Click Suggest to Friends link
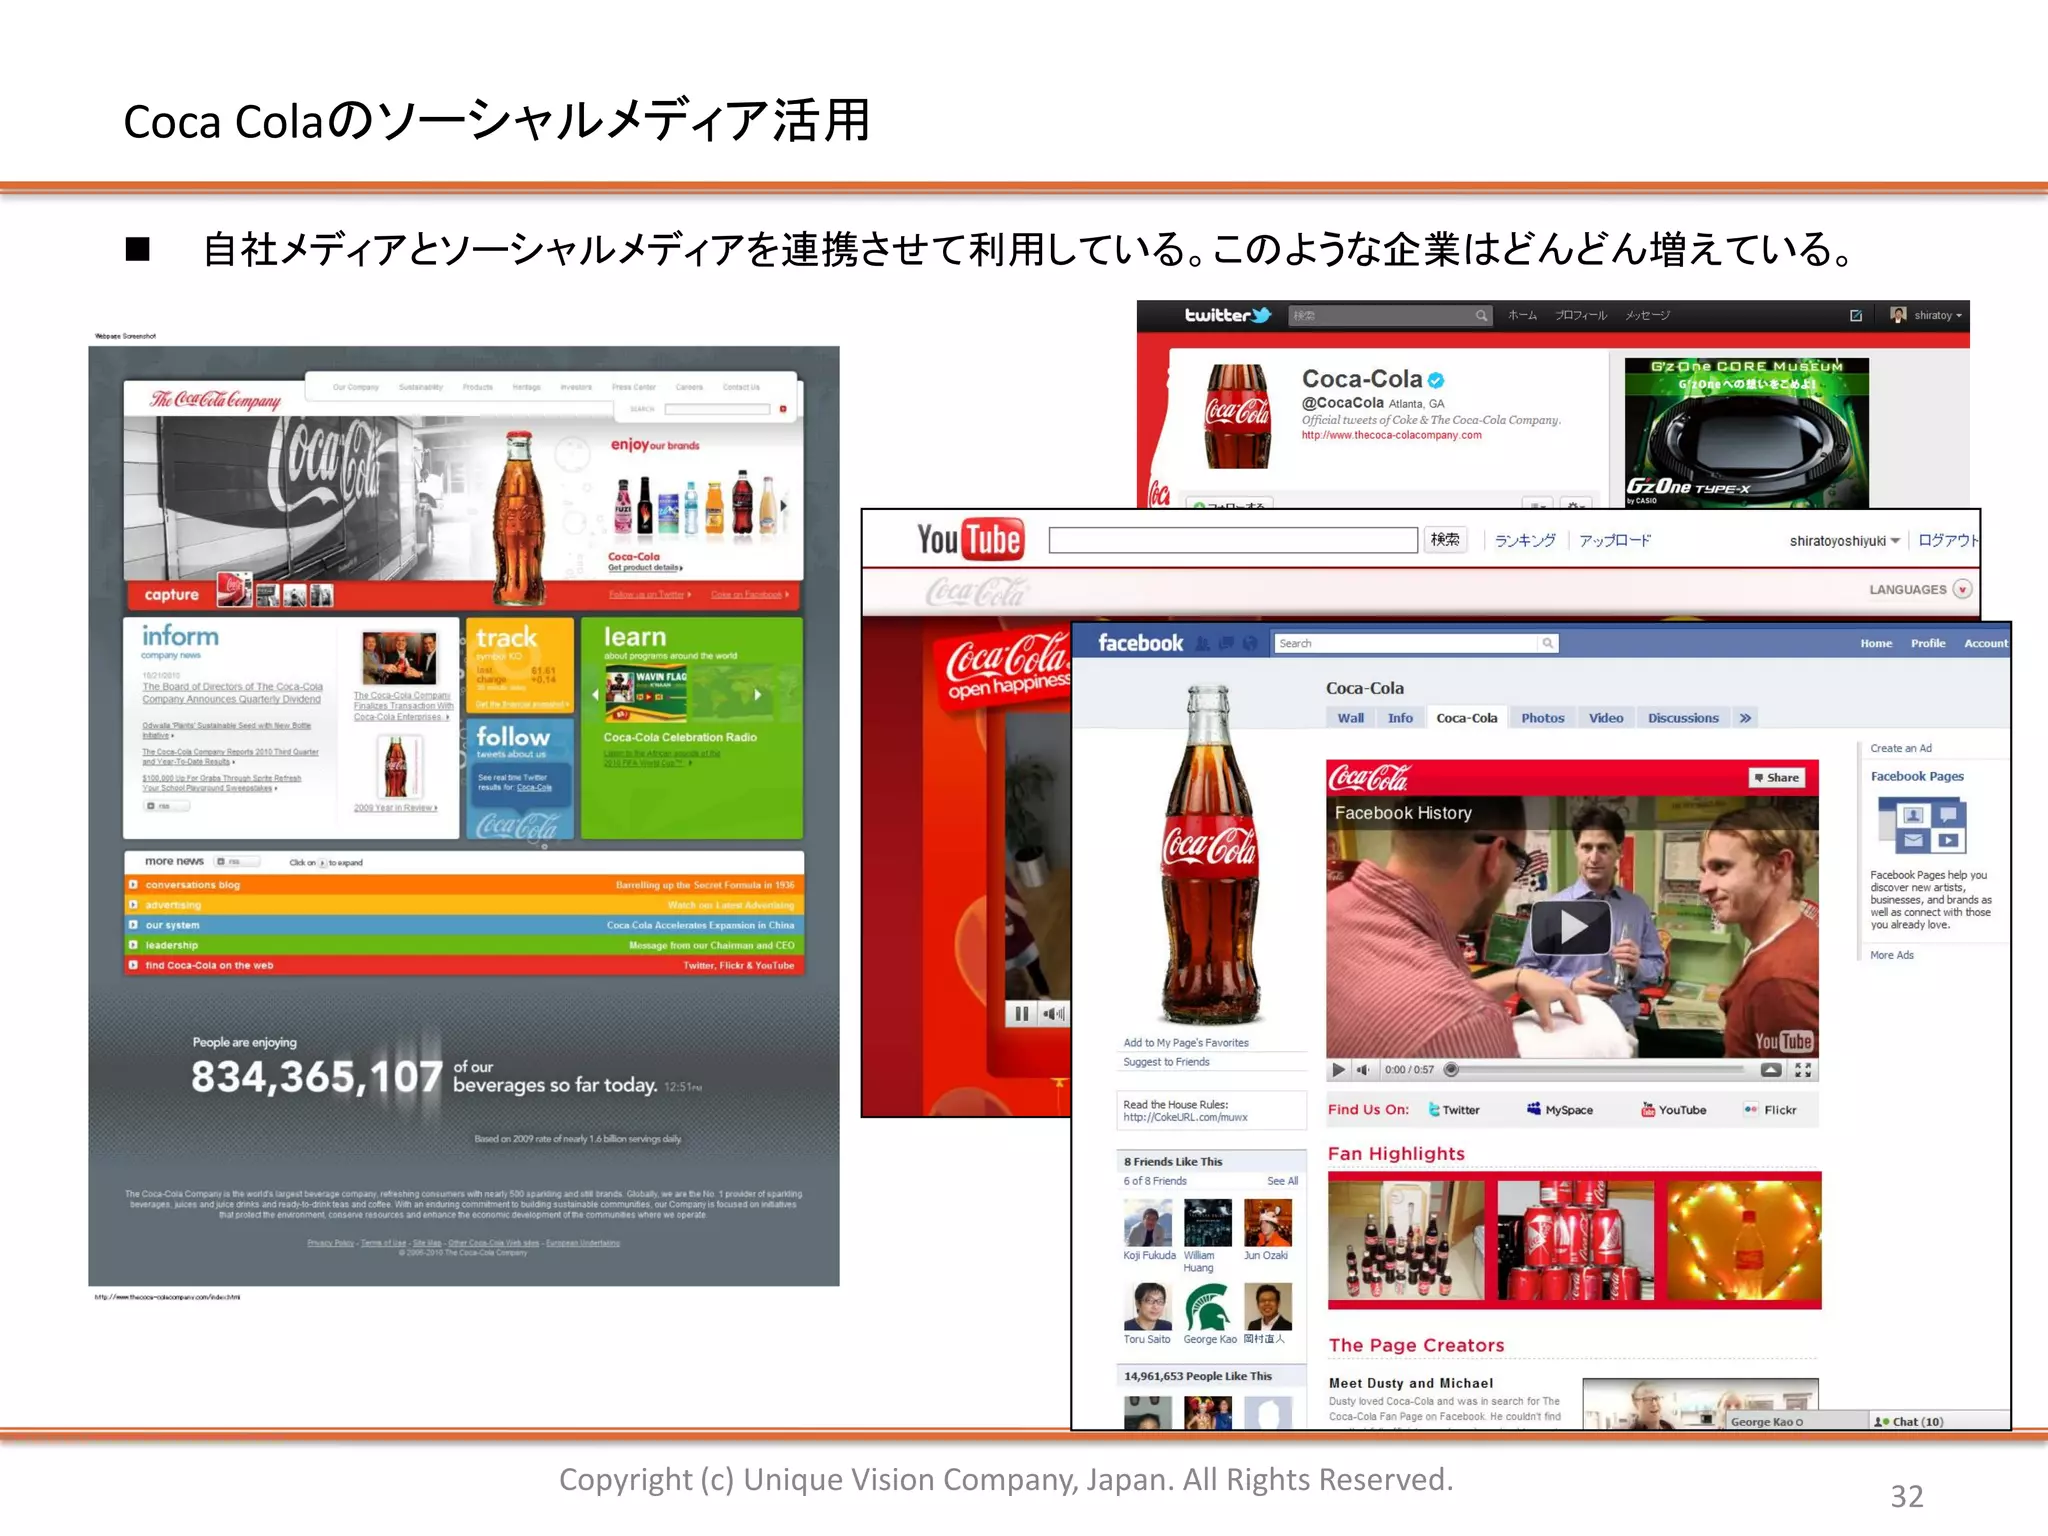Screen dimensions: 2048x1536 pyautogui.click(x=1166, y=1062)
